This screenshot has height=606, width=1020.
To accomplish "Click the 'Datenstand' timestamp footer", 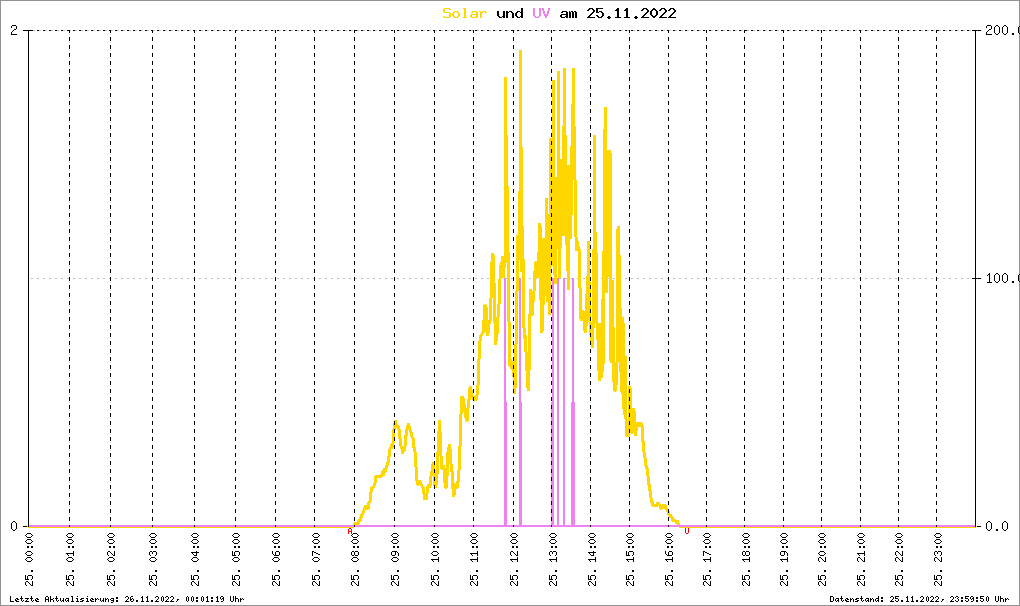I will click(919, 599).
